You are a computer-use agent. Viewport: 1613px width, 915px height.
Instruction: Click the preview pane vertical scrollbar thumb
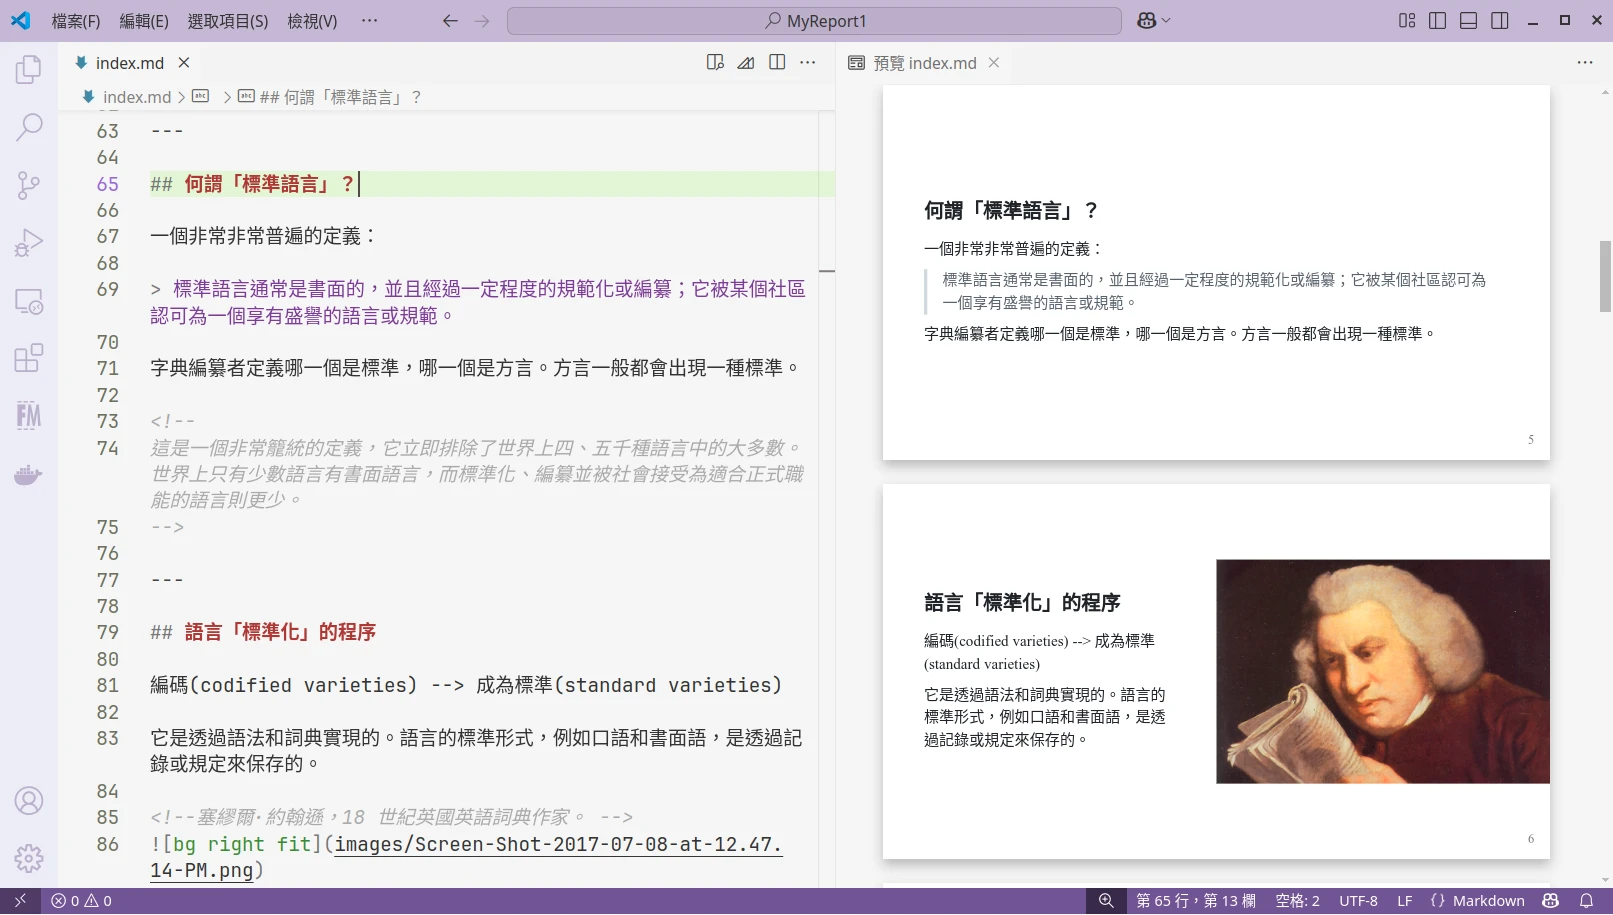click(x=1605, y=276)
